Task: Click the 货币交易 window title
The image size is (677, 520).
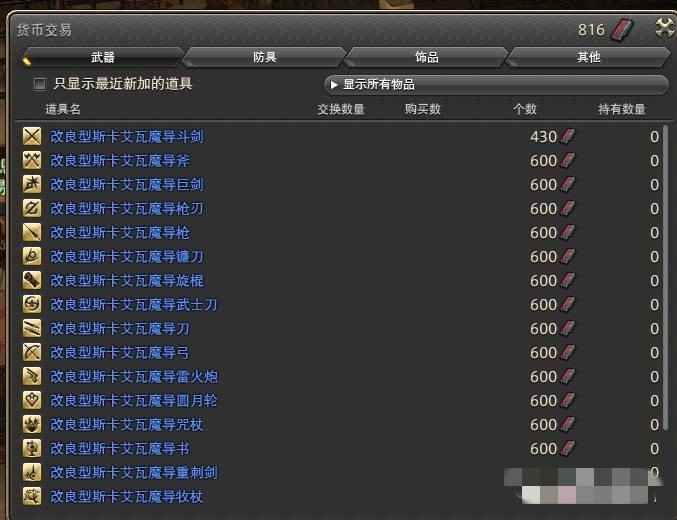Action: (44, 30)
